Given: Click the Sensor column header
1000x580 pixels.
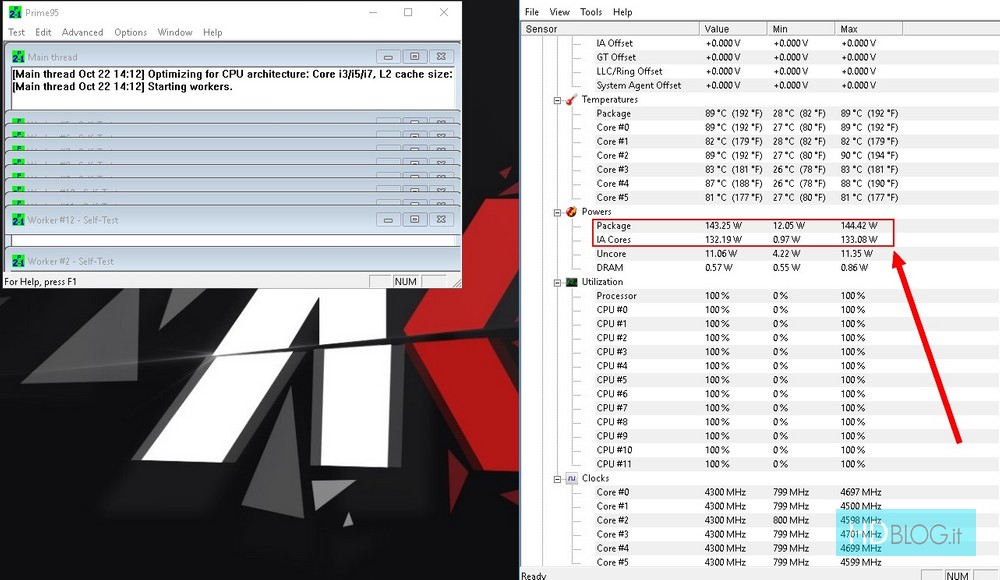Looking at the screenshot, I should 542,29.
